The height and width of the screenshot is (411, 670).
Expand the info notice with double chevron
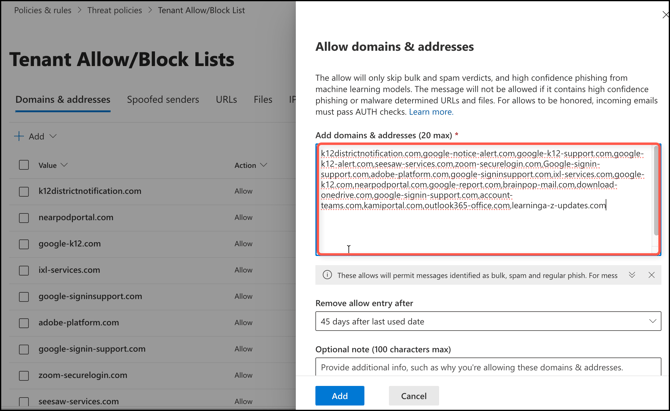[632, 275]
